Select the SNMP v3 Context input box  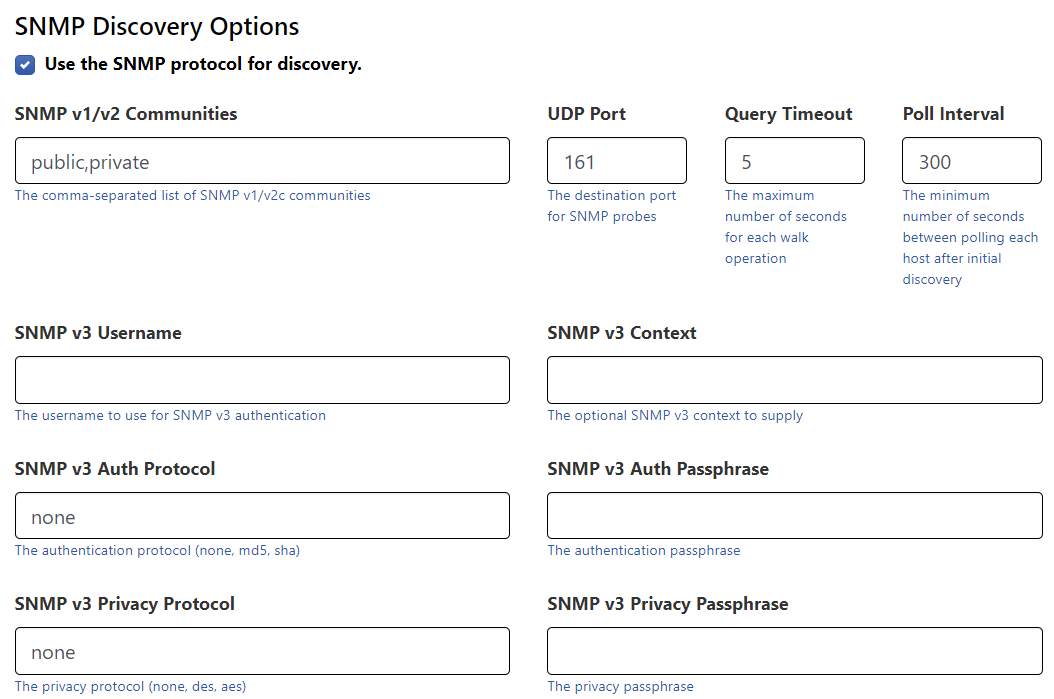point(794,380)
